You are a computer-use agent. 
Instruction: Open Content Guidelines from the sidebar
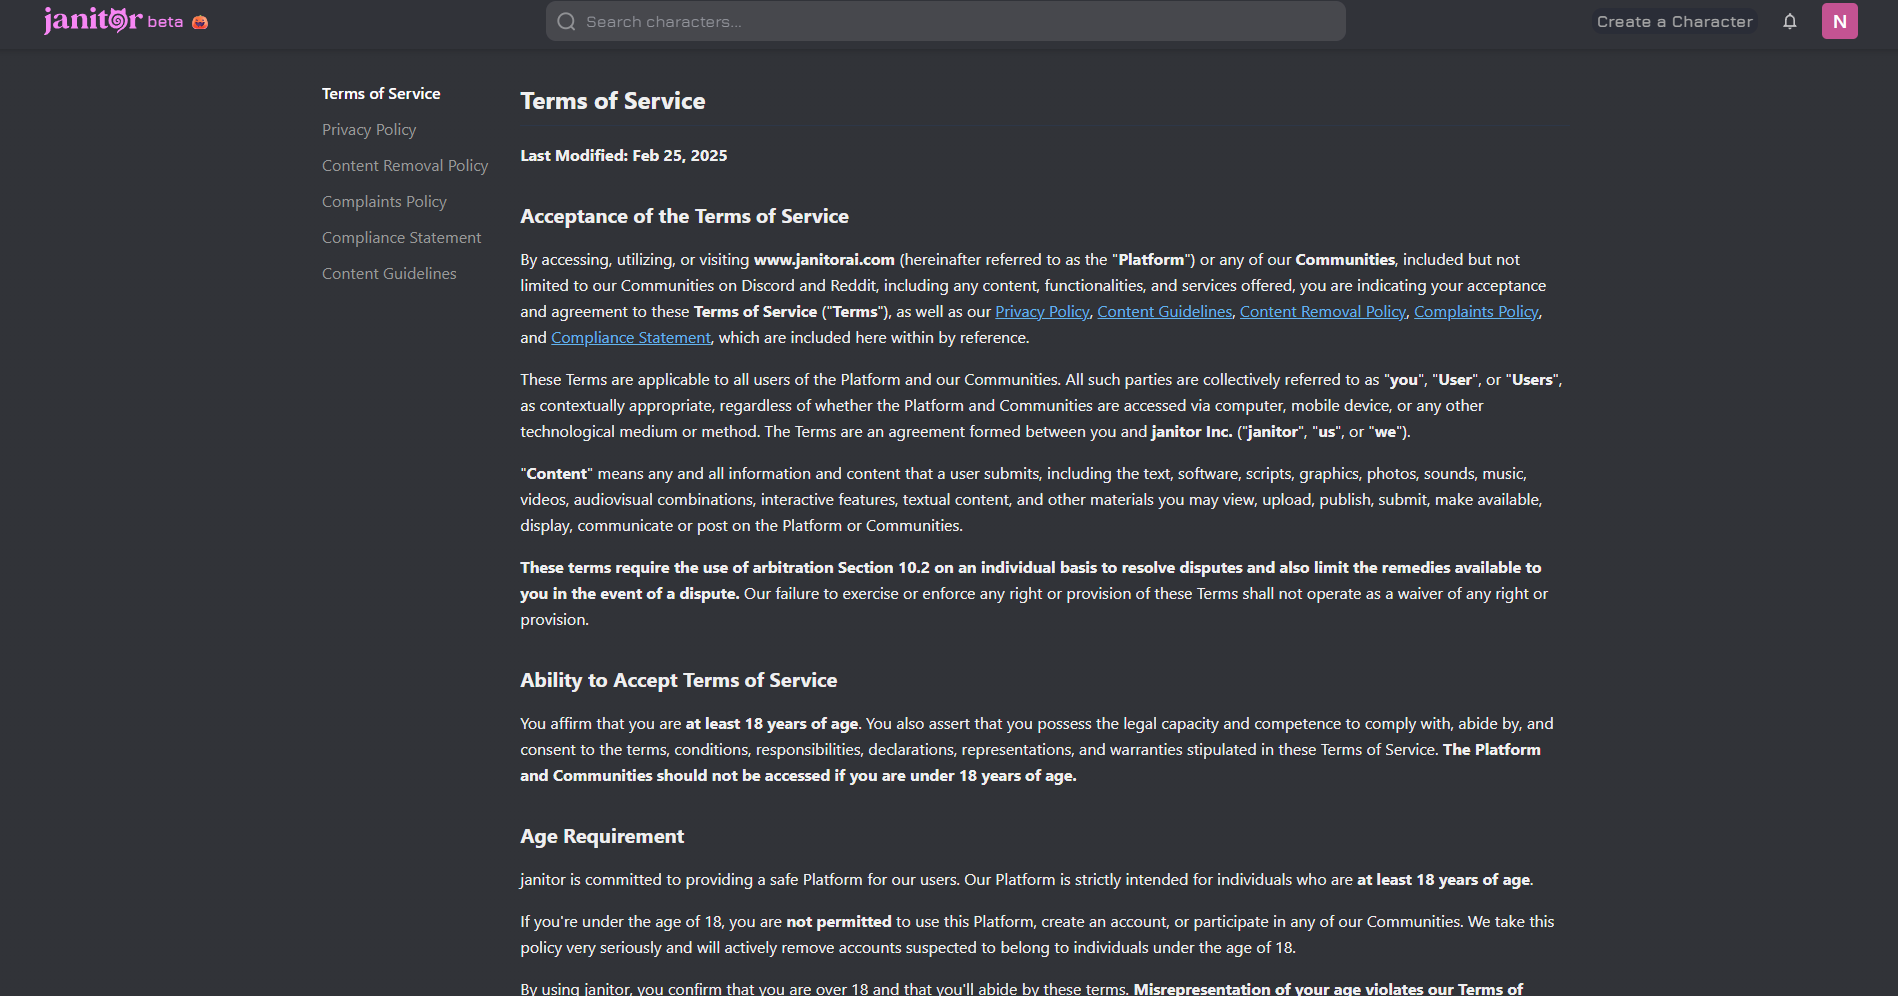(x=389, y=274)
